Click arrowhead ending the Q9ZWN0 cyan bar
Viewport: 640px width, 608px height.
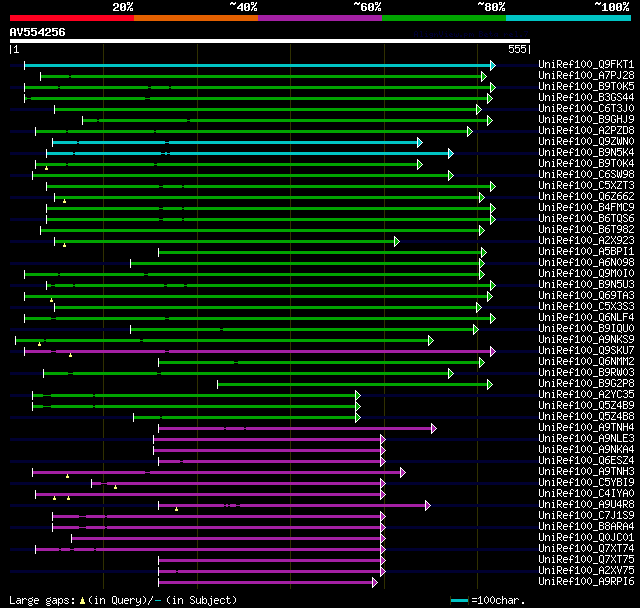[x=420, y=142]
